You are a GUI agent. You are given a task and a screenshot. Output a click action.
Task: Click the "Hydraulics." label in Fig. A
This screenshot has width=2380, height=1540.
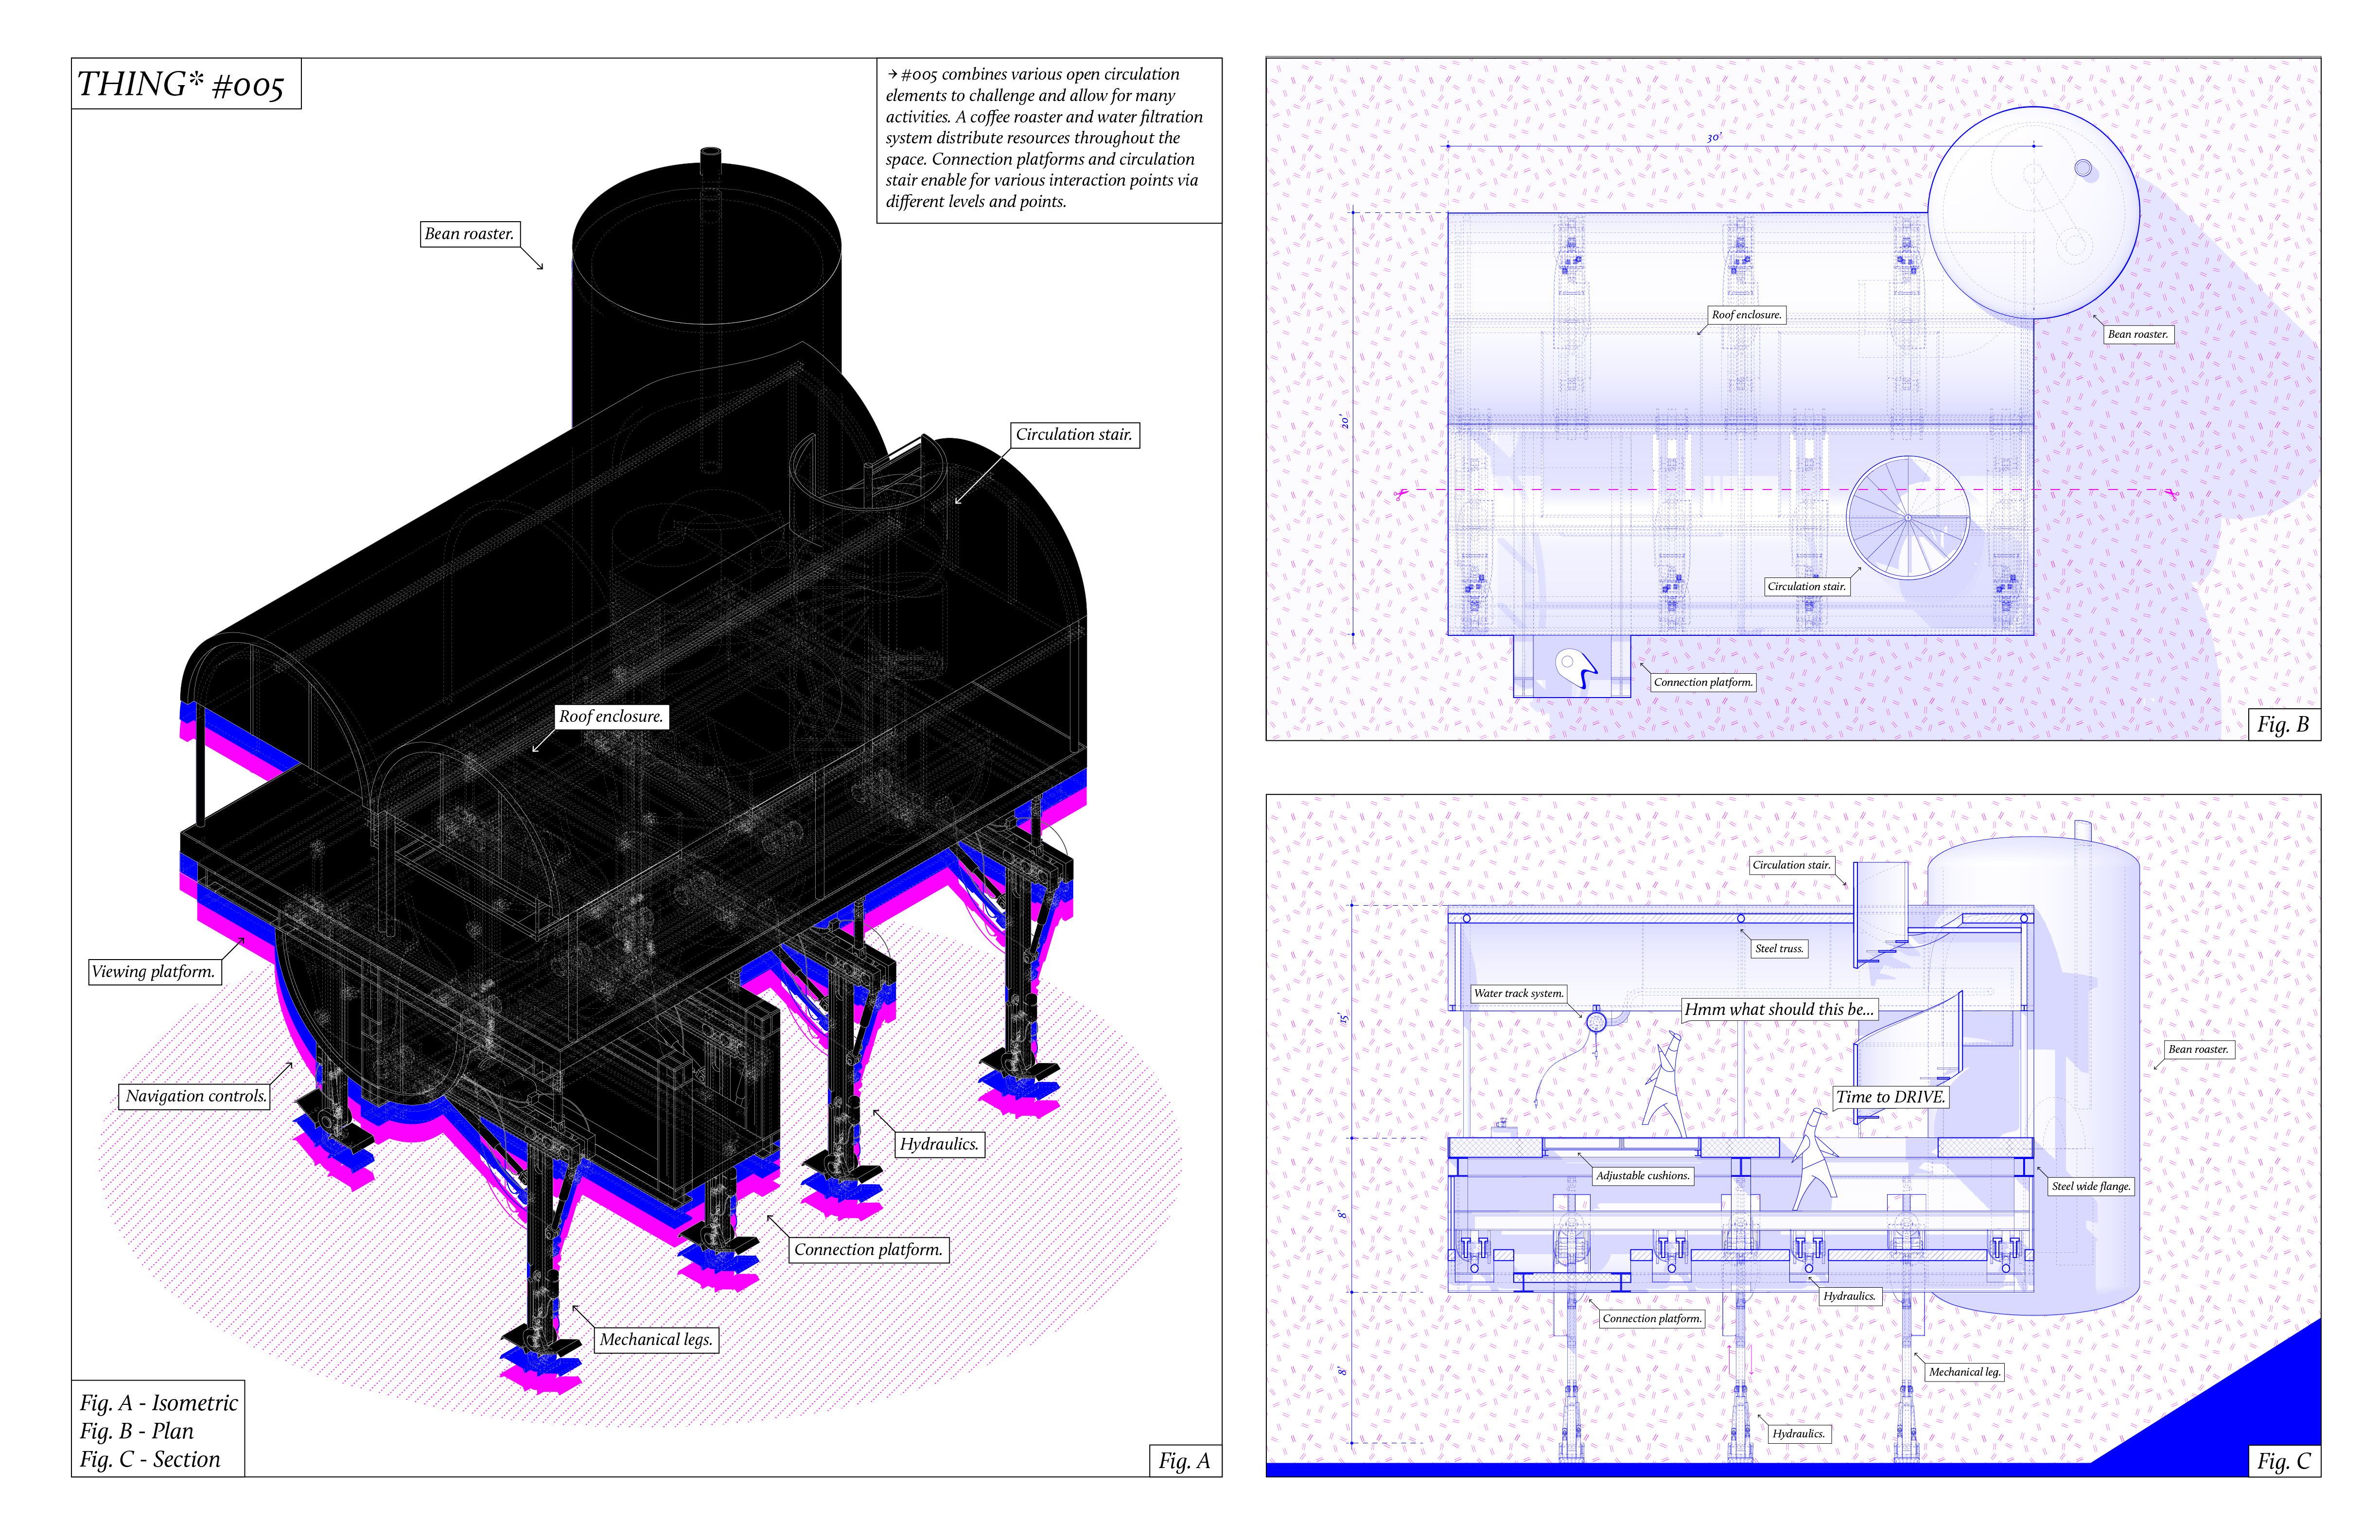point(939,1145)
